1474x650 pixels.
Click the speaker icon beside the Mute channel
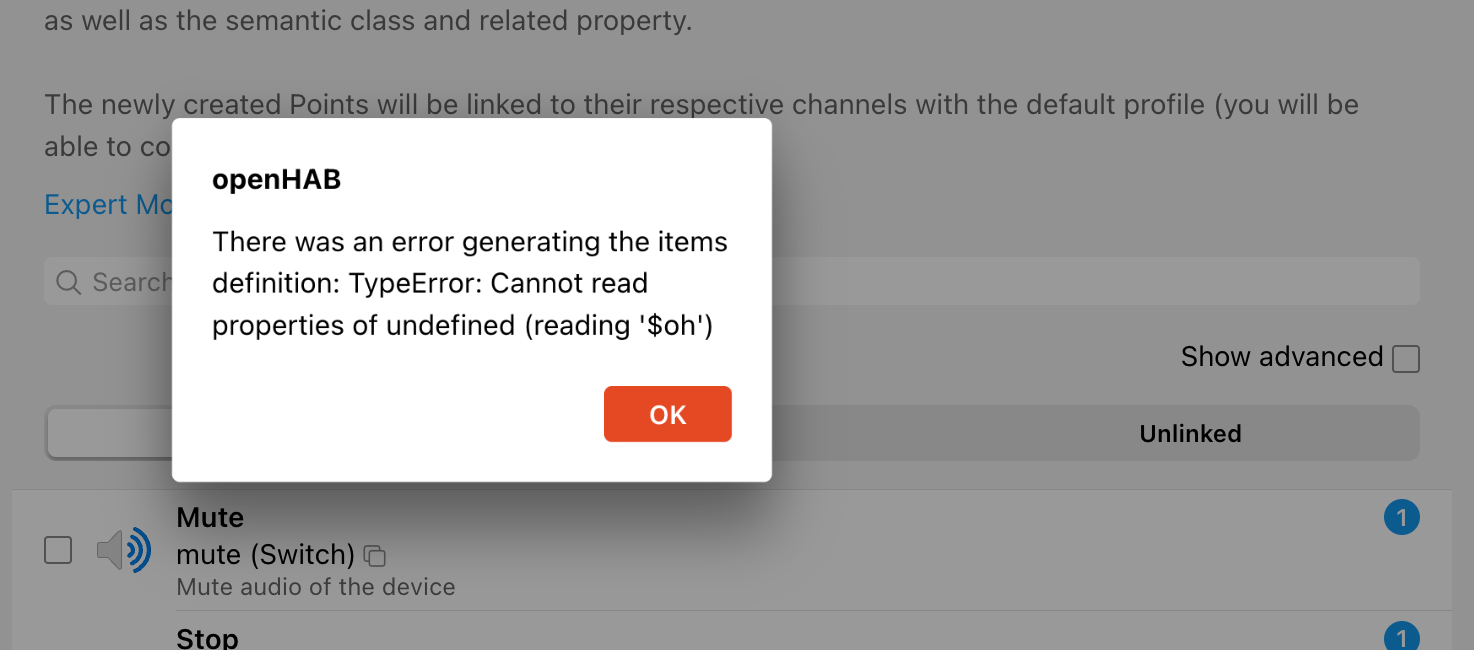pyautogui.click(x=122, y=549)
